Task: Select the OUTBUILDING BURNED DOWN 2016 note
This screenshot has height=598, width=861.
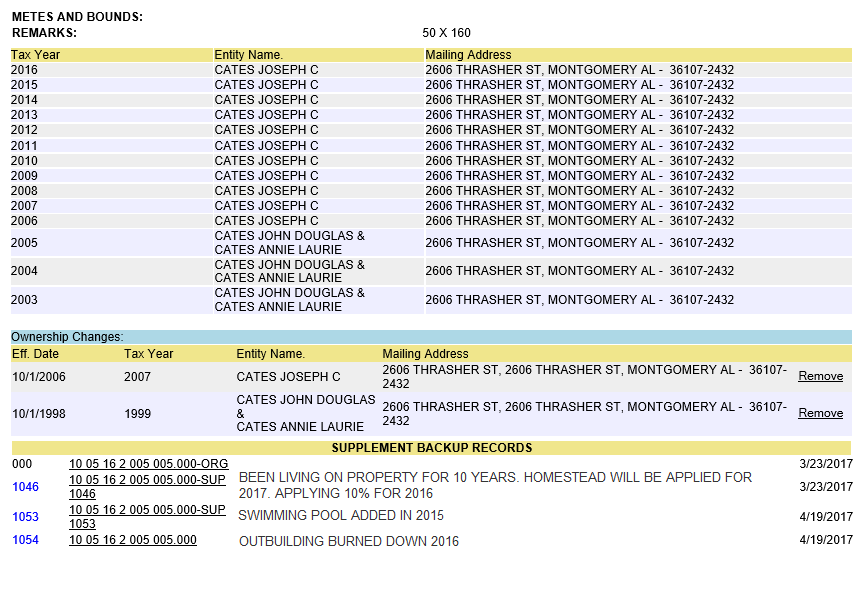Action: click(x=348, y=541)
